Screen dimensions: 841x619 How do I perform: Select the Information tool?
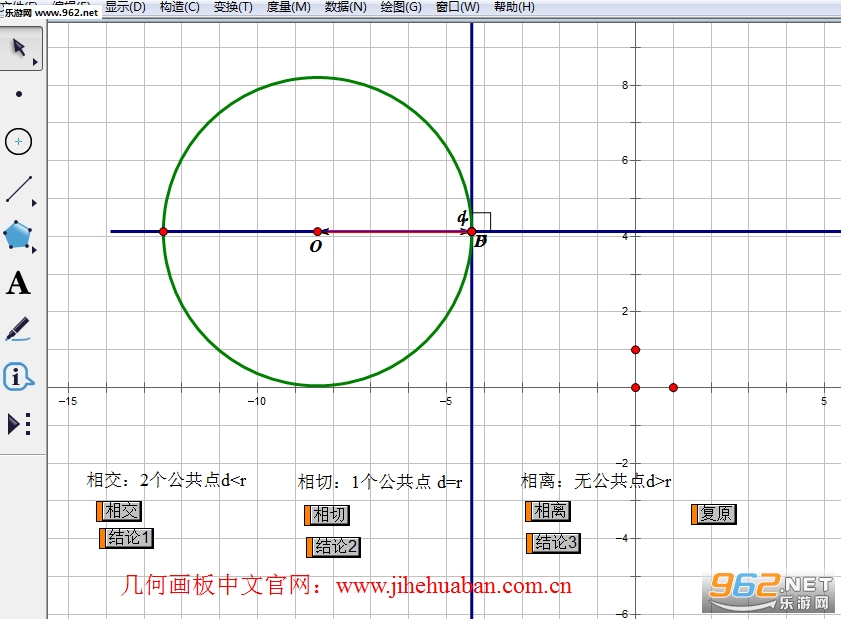18,377
